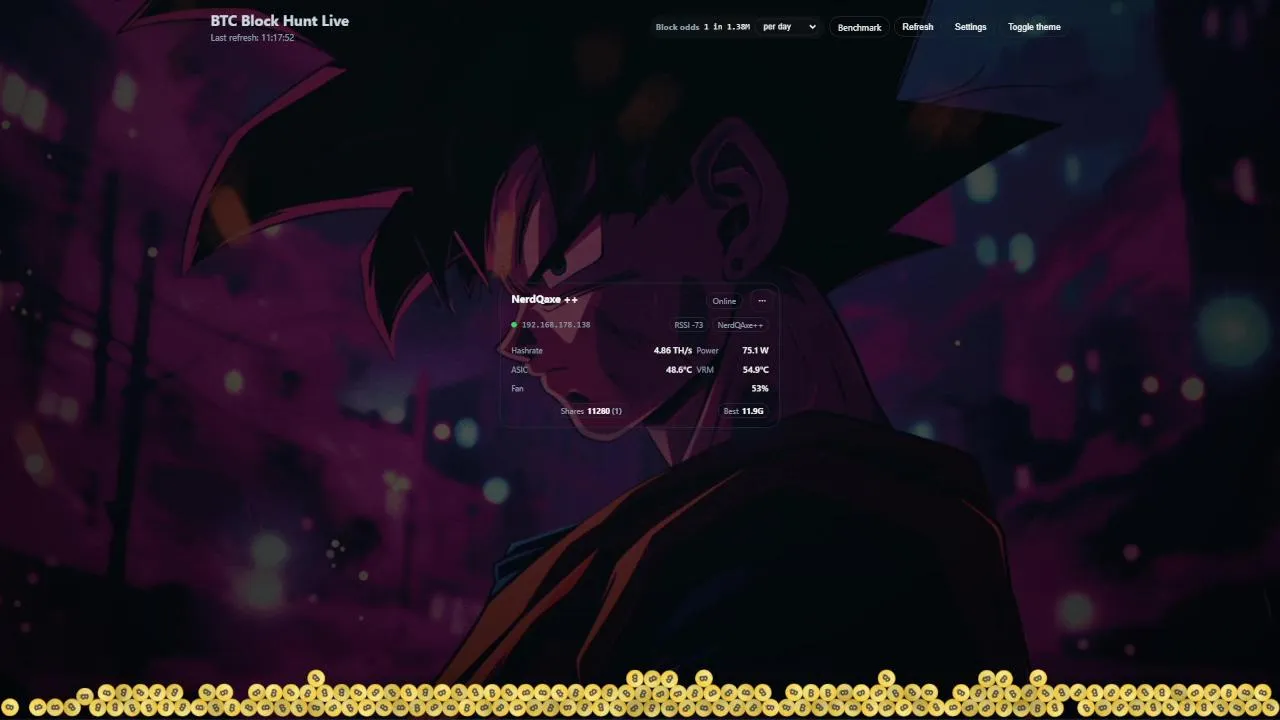Open the 'per day' block odds dropdown

[789, 27]
